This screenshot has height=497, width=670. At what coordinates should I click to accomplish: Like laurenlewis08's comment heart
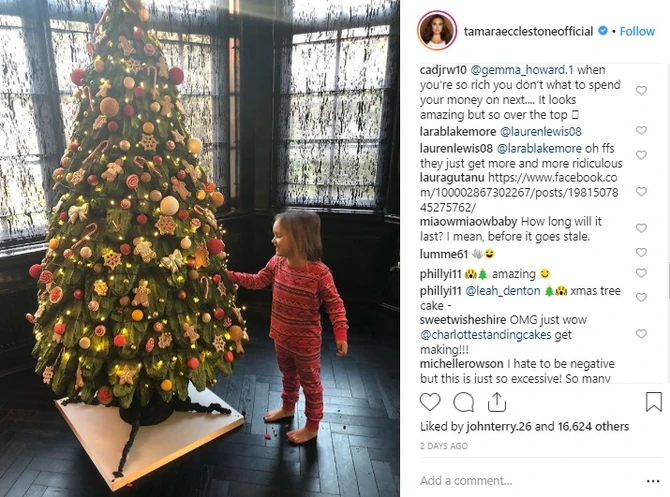tap(641, 155)
